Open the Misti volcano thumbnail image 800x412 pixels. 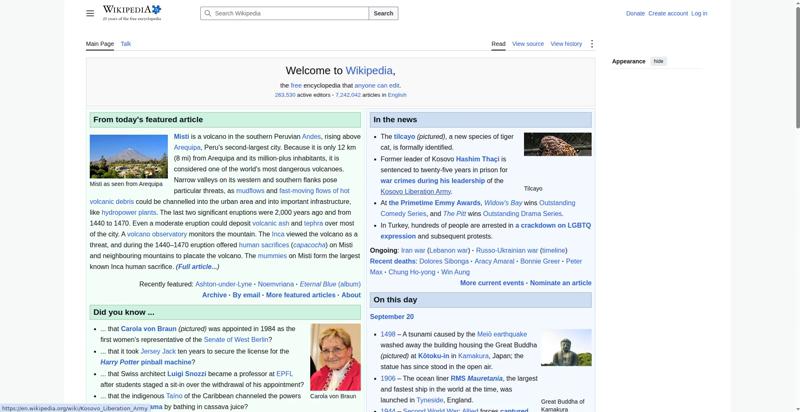[x=129, y=157]
